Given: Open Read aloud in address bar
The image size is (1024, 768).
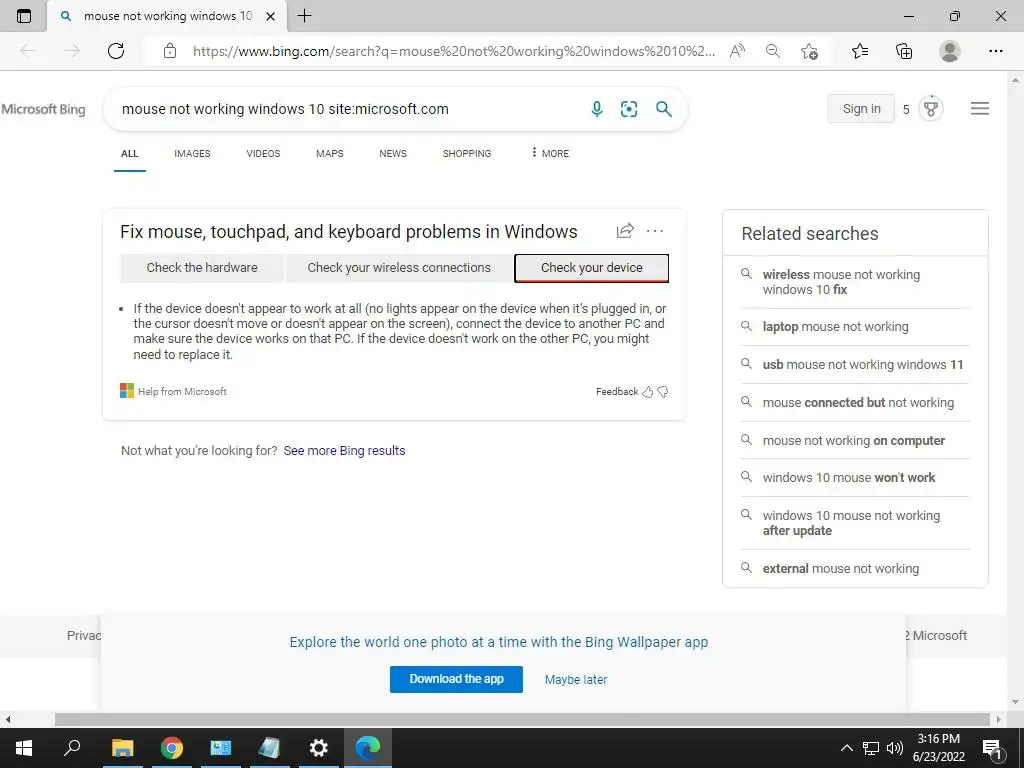Looking at the screenshot, I should click(737, 51).
